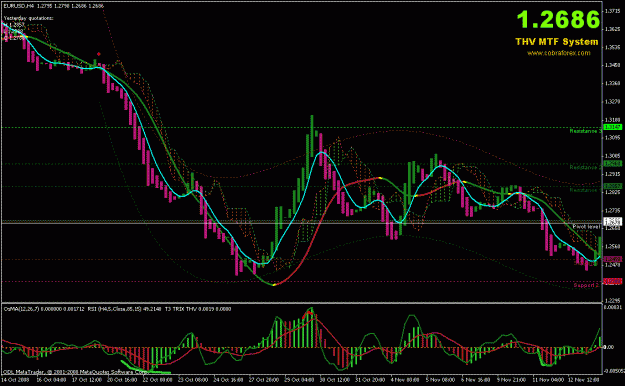Open the www.cobraforex.com link
Screen dimensions: 625x386
point(559,53)
